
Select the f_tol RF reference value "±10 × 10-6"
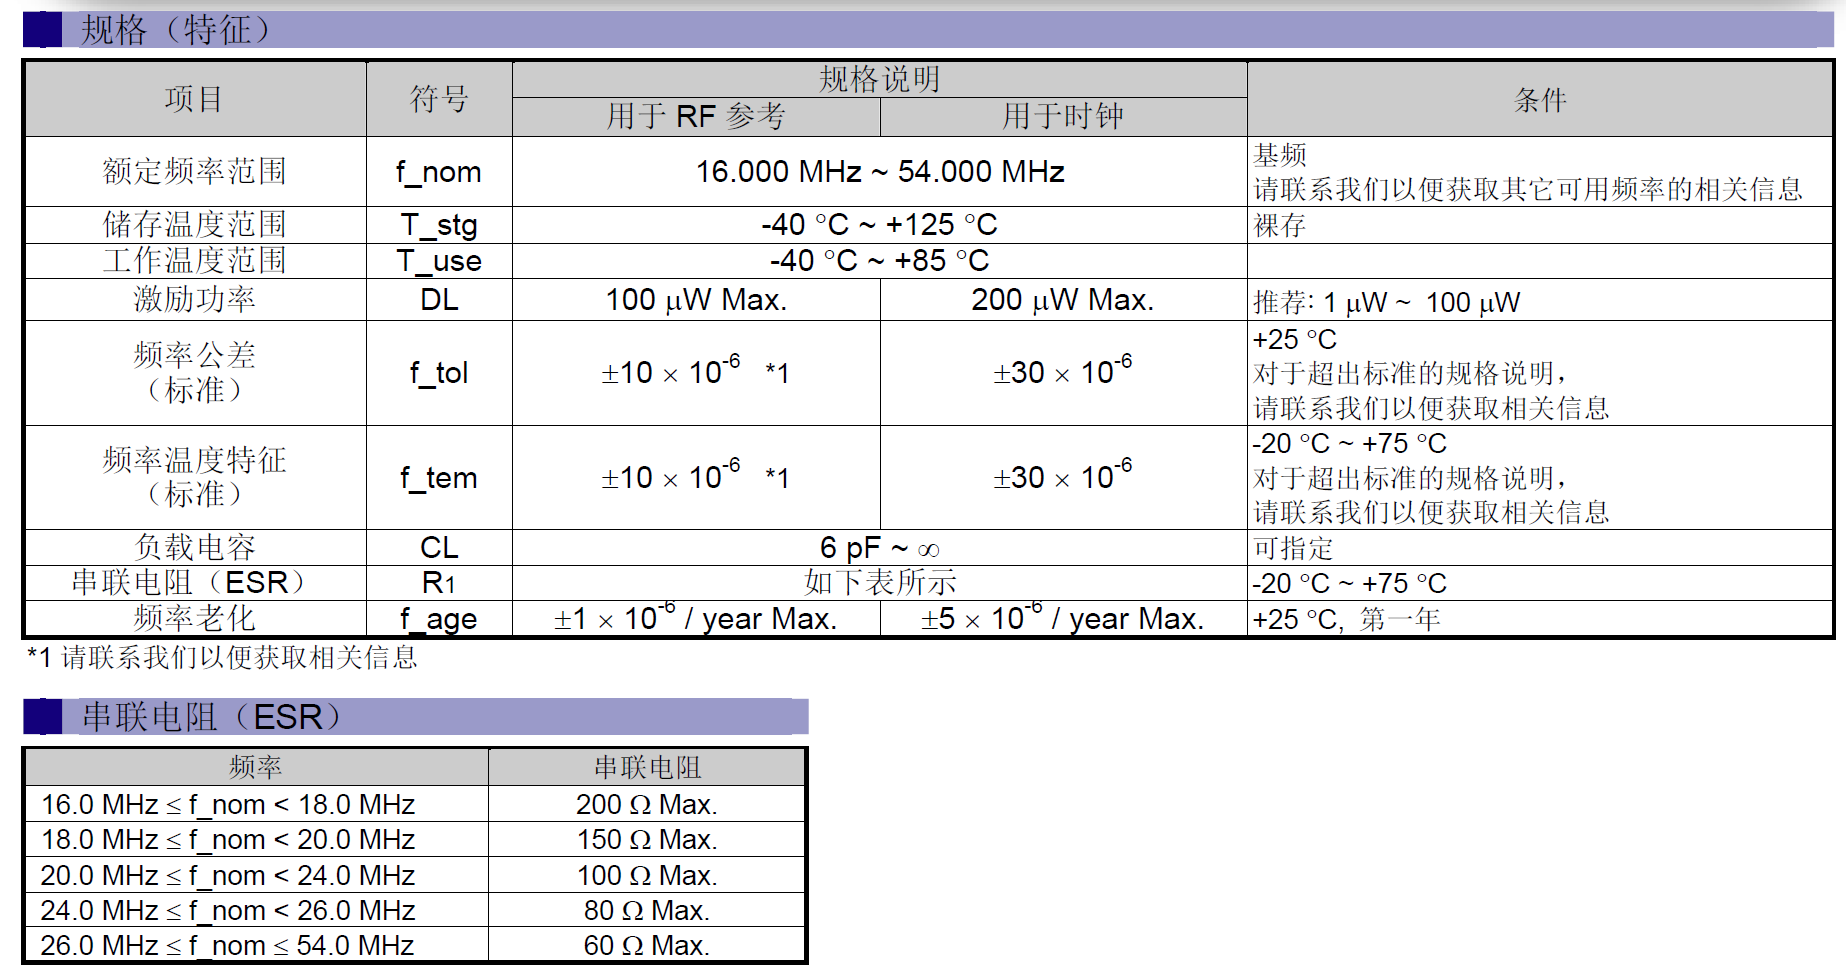[x=671, y=370]
